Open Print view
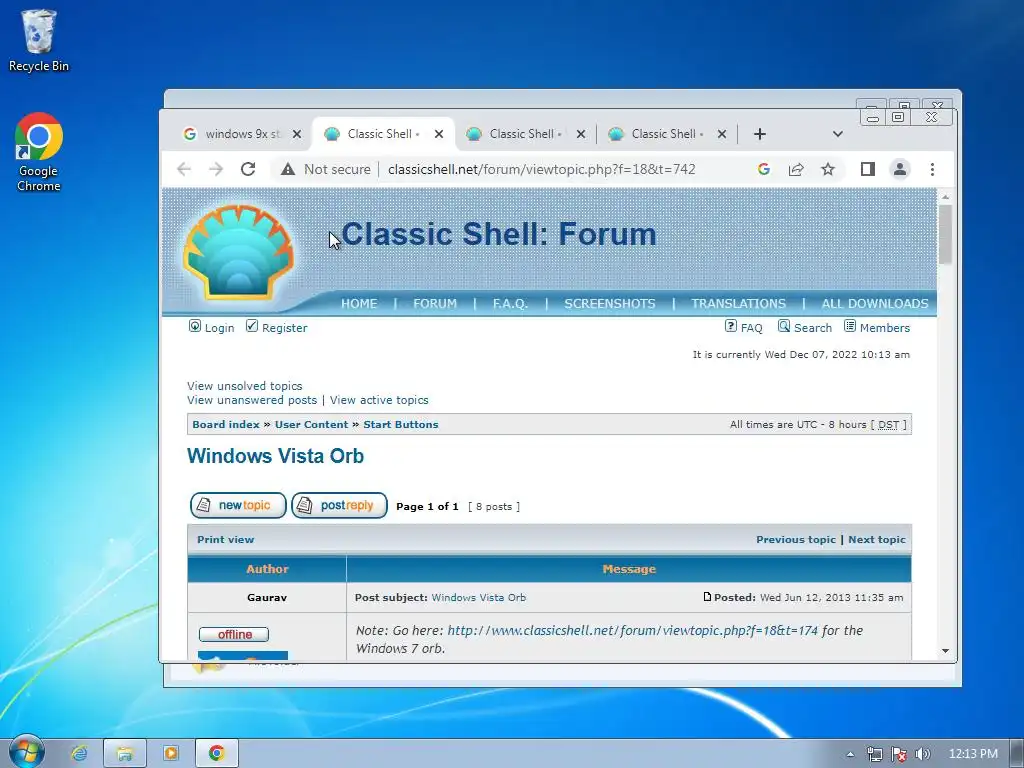Viewport: 1024px width, 768px height. point(225,539)
